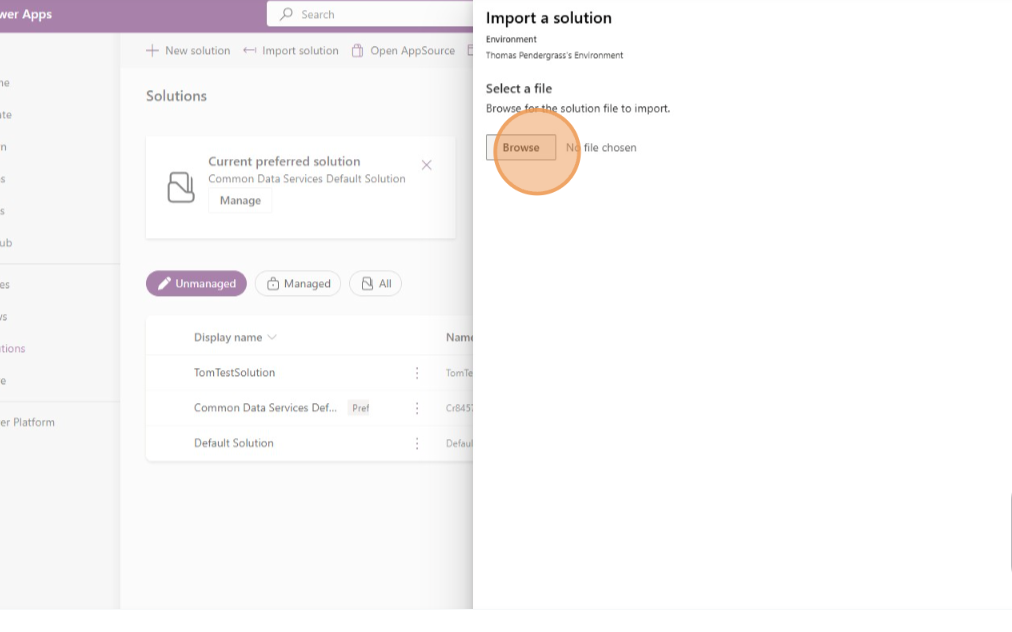This screenshot has height=632, width=1012.
Task: Click Import solution text in command bar
Action: tap(300, 50)
